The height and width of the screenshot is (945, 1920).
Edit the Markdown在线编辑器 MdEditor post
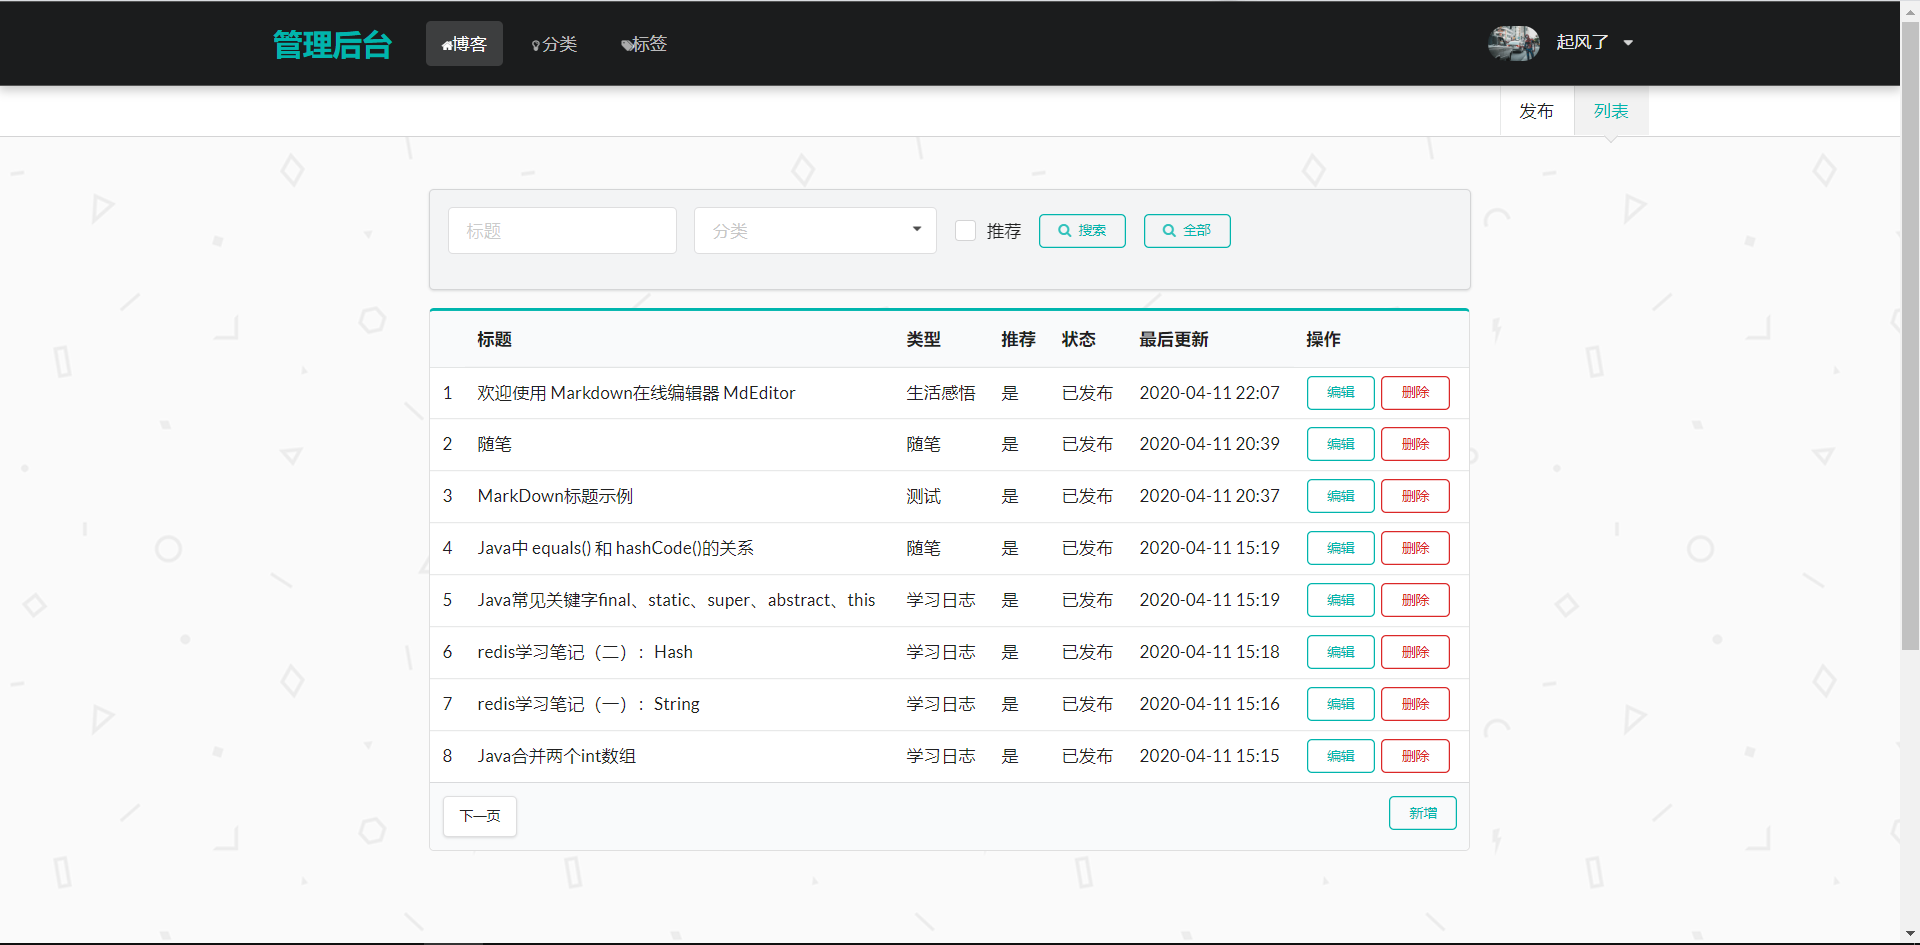(1340, 393)
